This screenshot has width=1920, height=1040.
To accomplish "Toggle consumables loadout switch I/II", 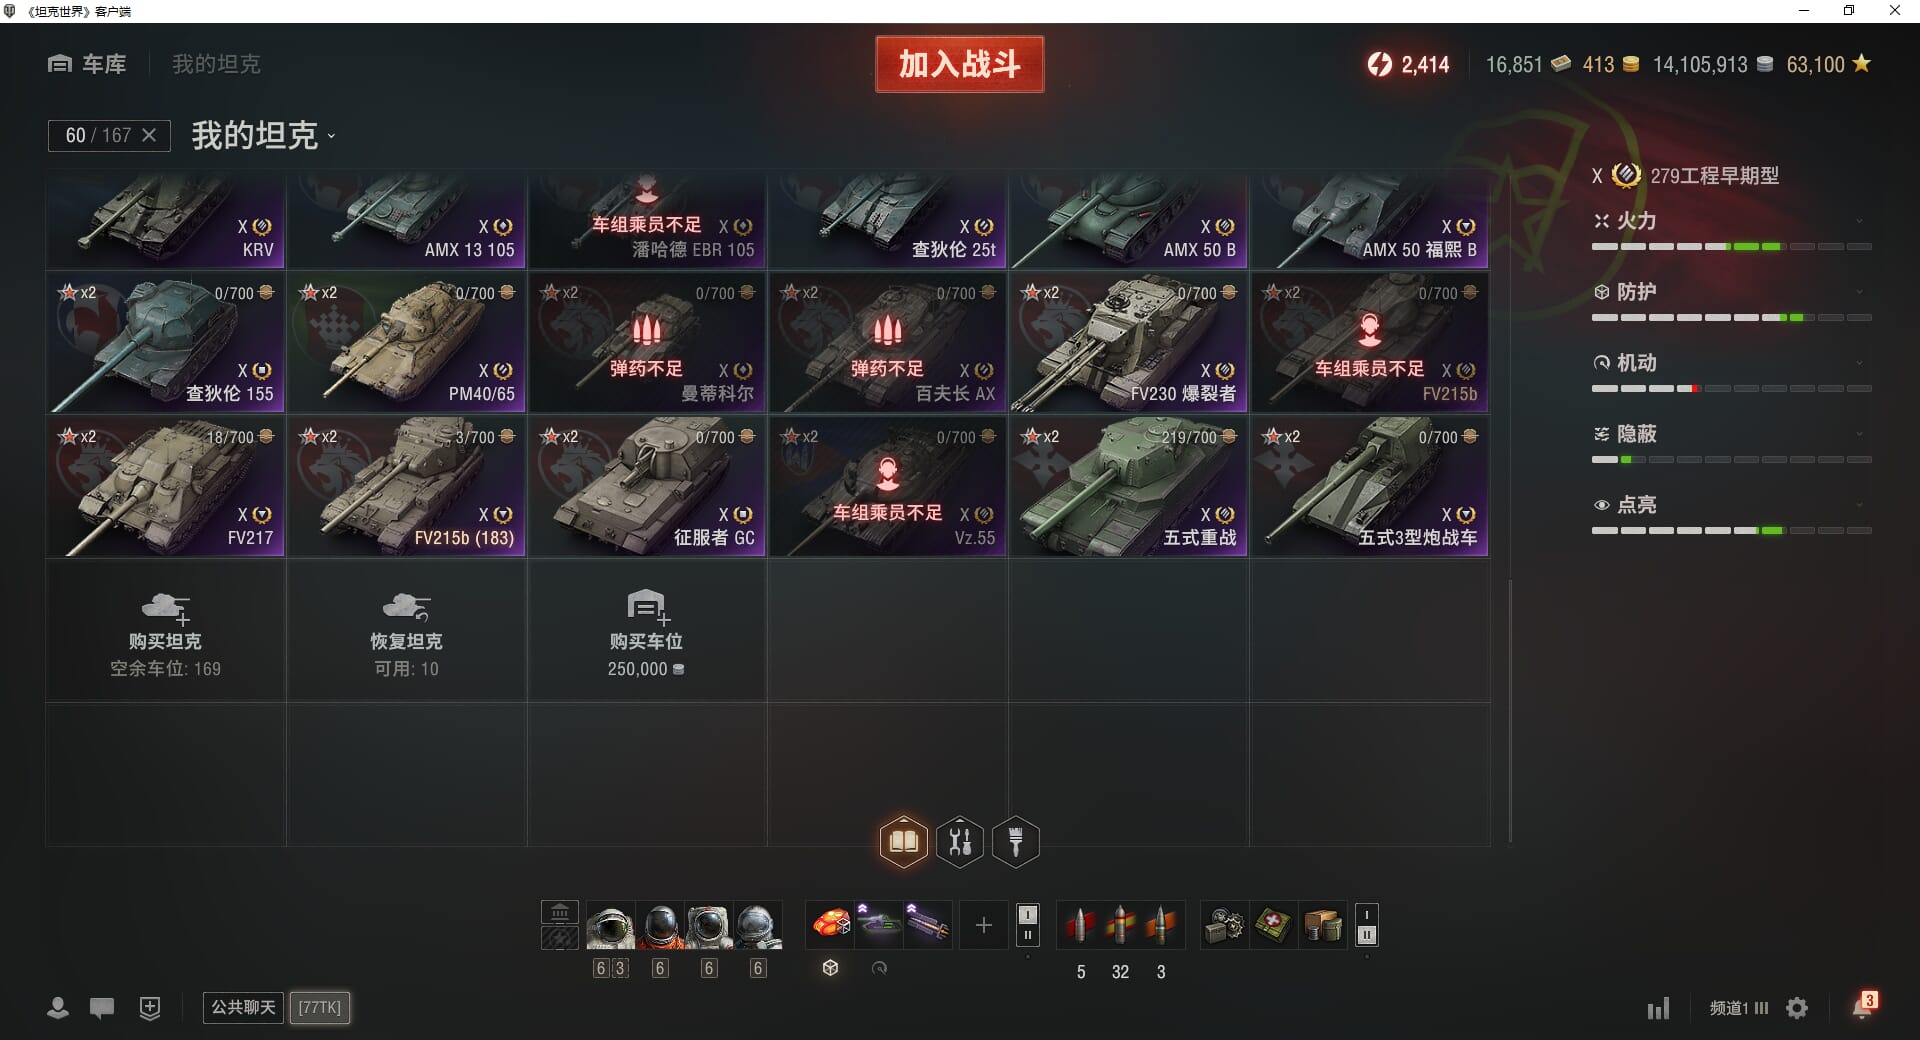I will coord(1367,925).
